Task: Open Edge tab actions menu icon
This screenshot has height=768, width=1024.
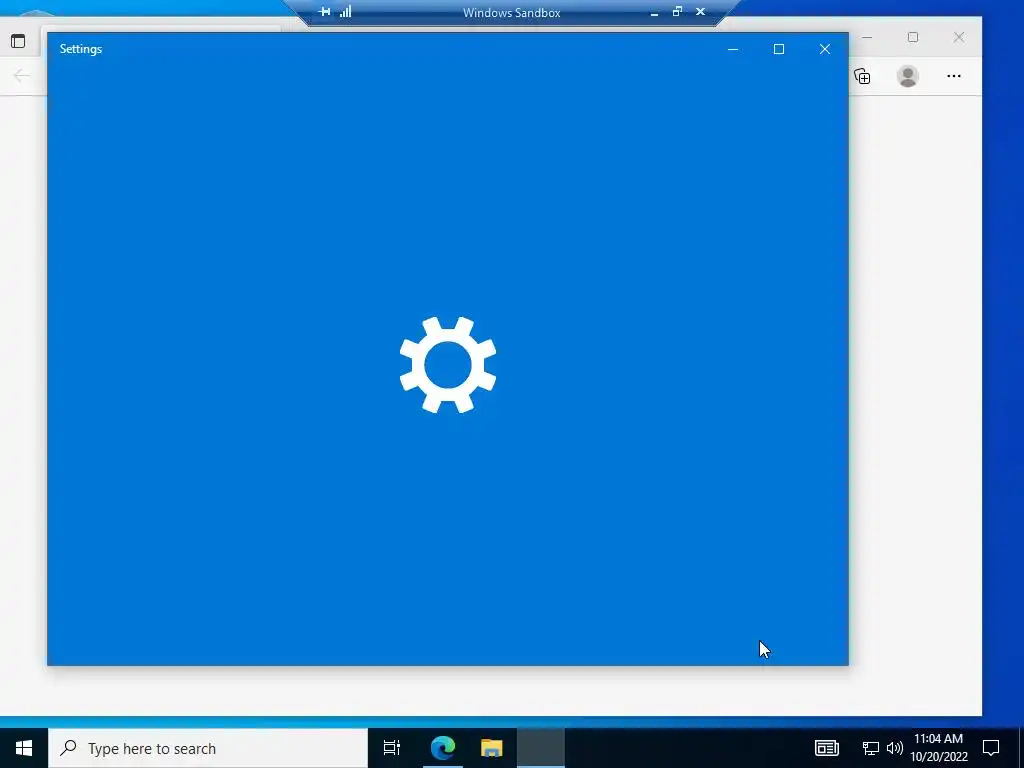Action: [x=18, y=41]
